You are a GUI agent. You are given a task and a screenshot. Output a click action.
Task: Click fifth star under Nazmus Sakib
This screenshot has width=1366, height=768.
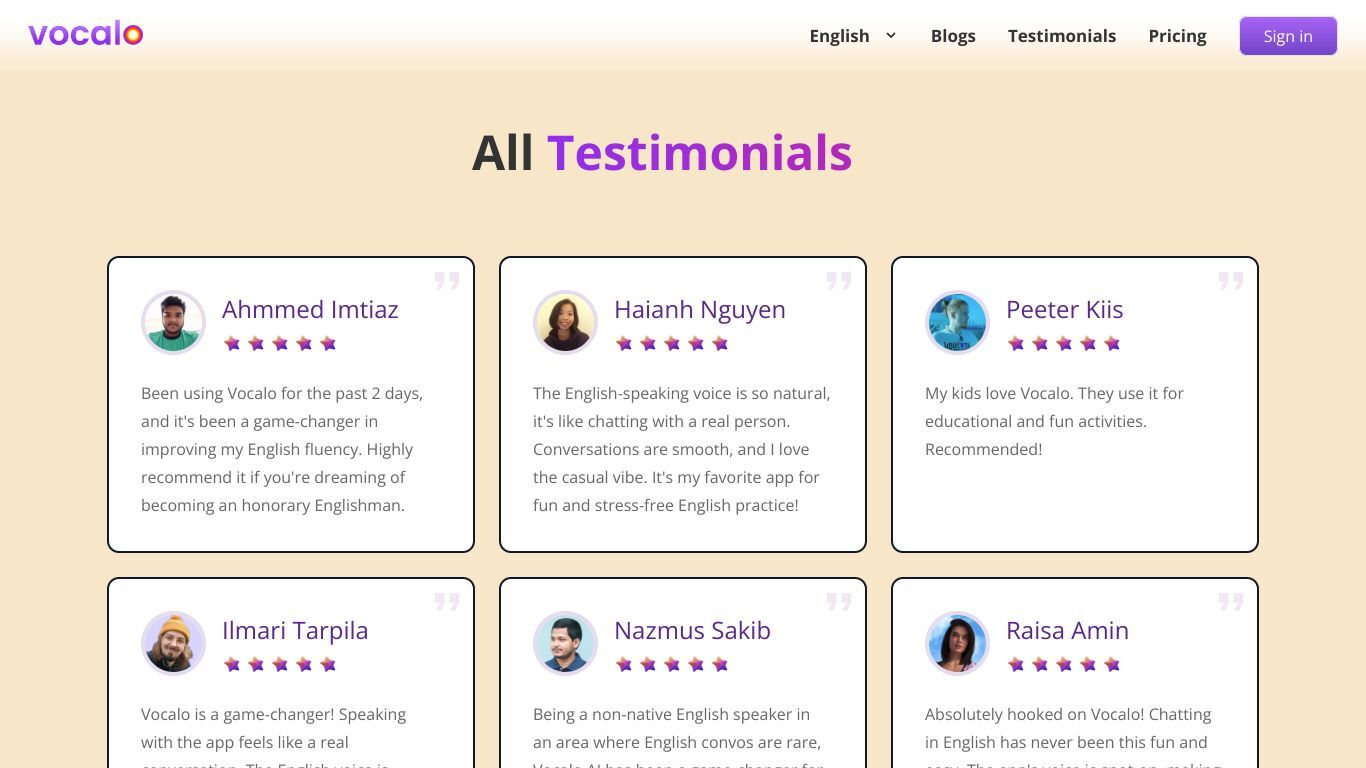click(x=720, y=664)
